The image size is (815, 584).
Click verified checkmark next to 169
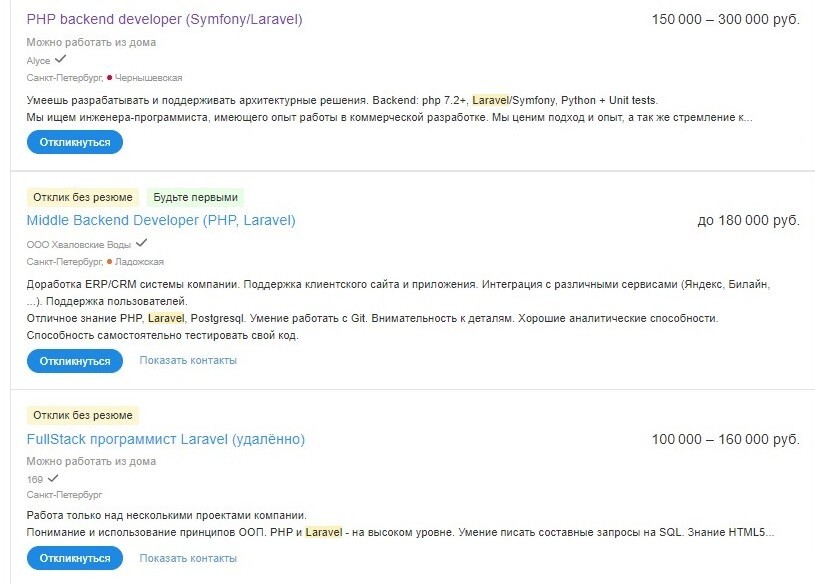(53, 478)
